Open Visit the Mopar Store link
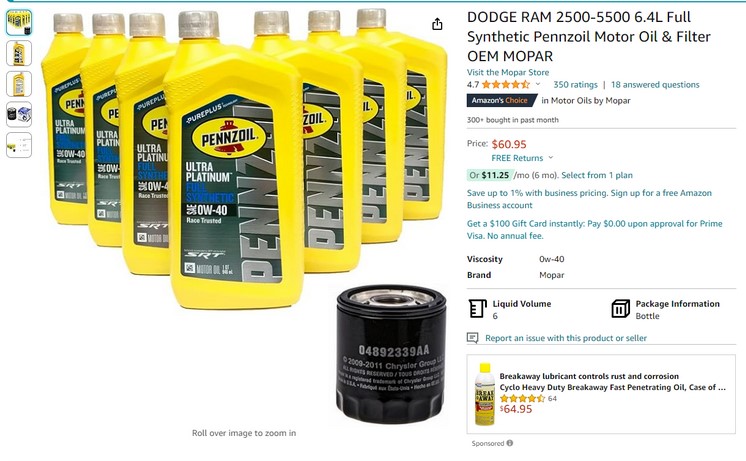 [508, 72]
